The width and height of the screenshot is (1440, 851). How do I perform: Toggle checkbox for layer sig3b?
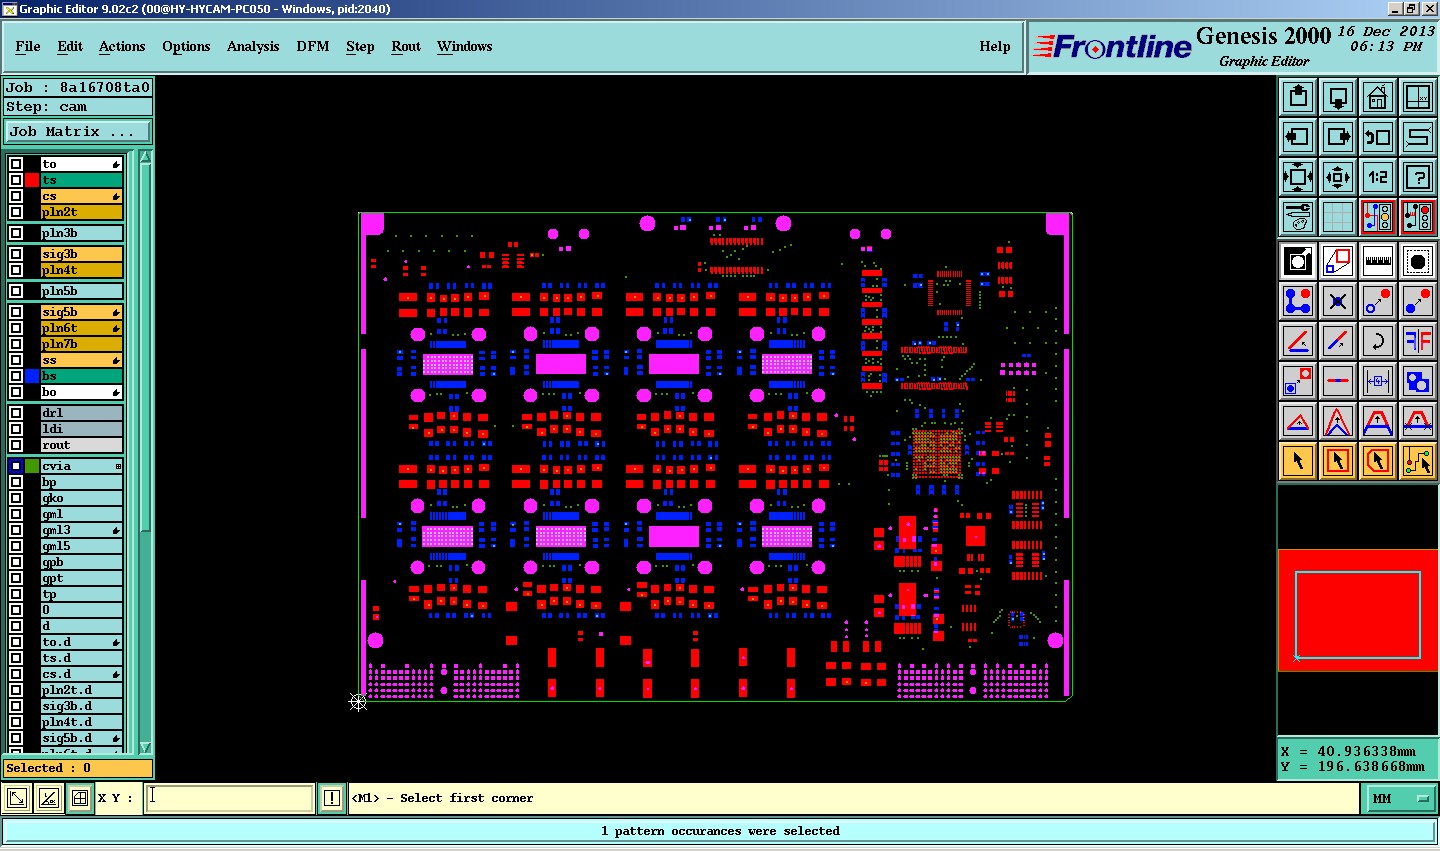pyautogui.click(x=16, y=254)
